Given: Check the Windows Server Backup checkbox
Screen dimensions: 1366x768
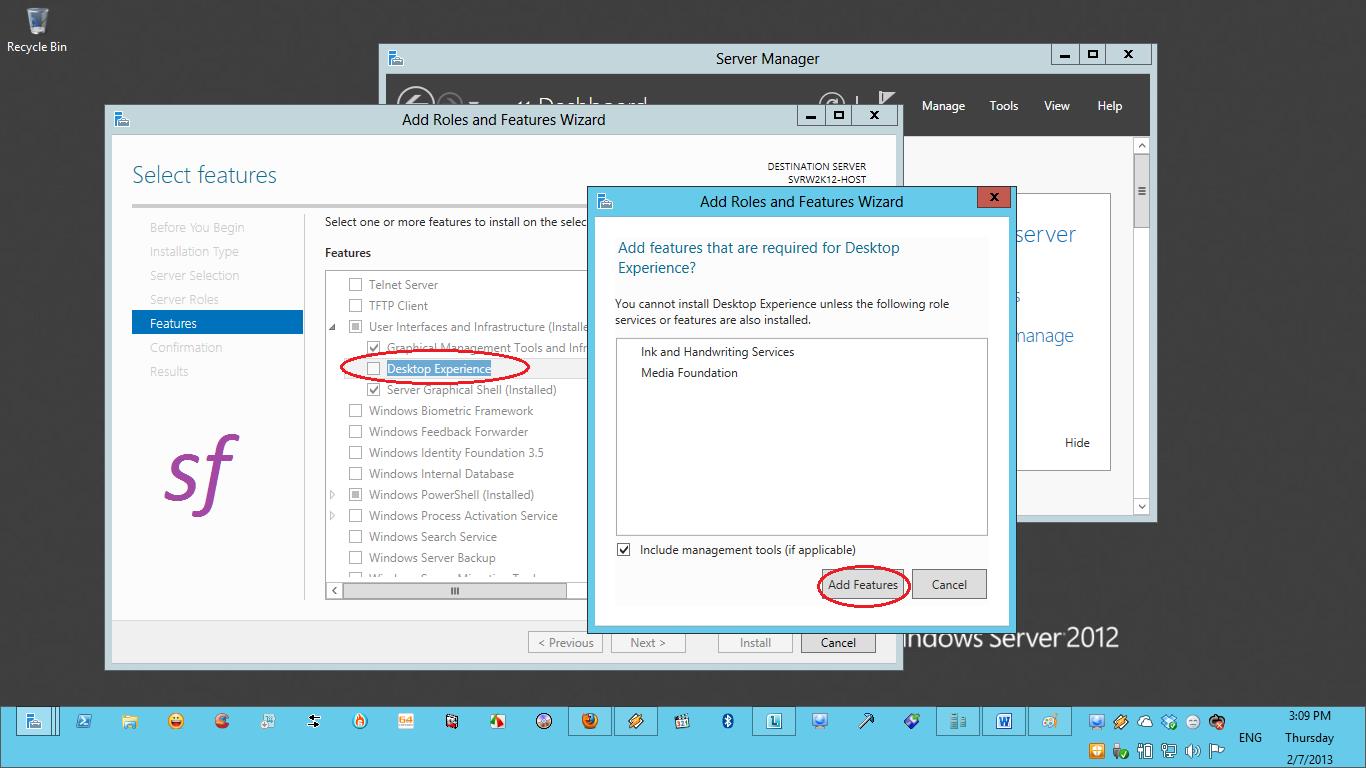Looking at the screenshot, I should click(x=355, y=558).
